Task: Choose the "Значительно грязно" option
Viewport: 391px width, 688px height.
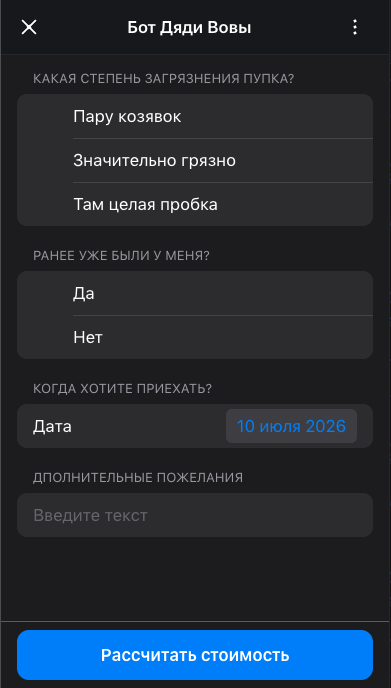Action: [x=195, y=160]
